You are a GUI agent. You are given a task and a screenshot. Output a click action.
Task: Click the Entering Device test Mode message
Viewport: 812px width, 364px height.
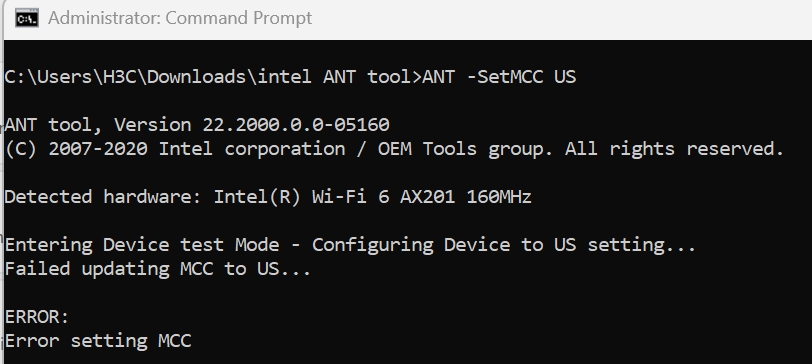point(142,244)
